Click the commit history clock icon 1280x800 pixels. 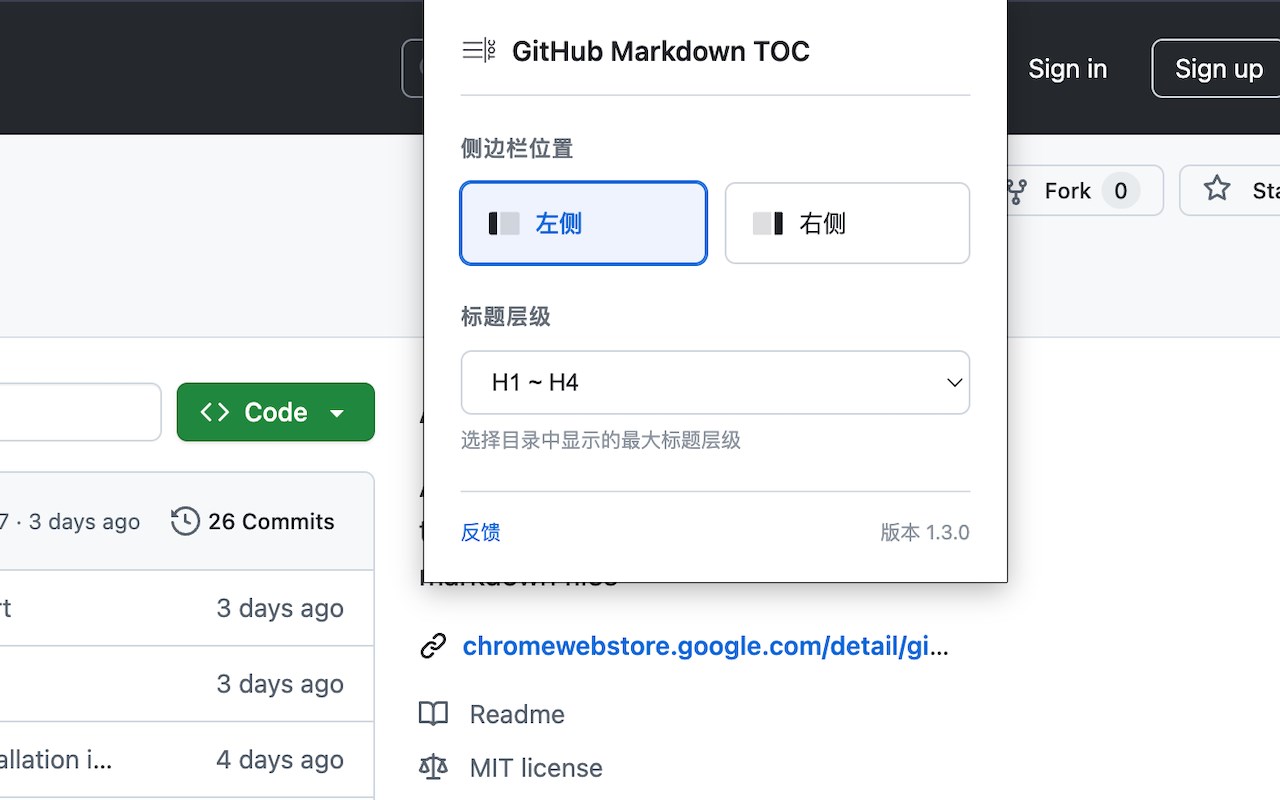click(185, 521)
